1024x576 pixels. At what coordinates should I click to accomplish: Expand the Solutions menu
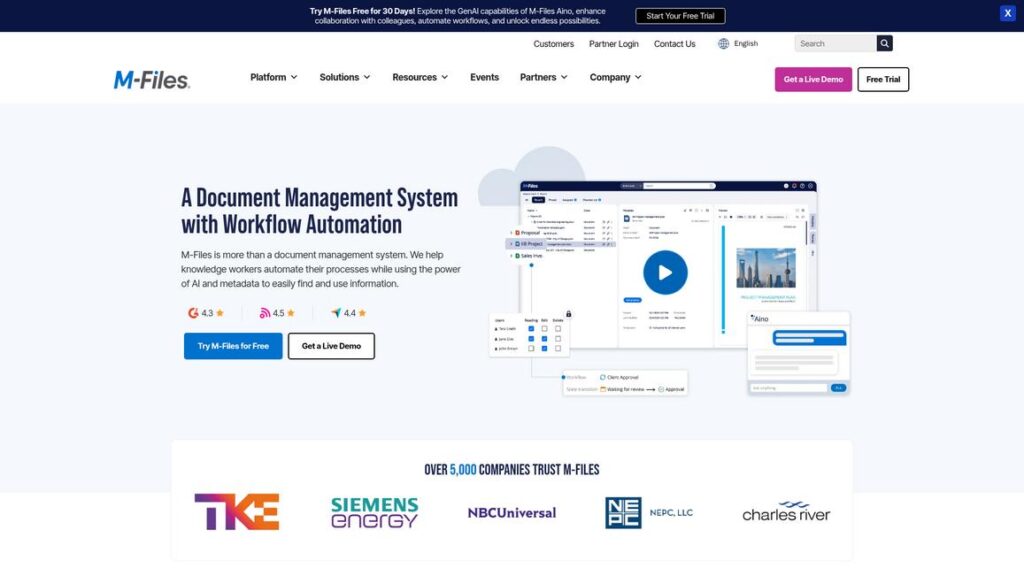click(x=345, y=77)
